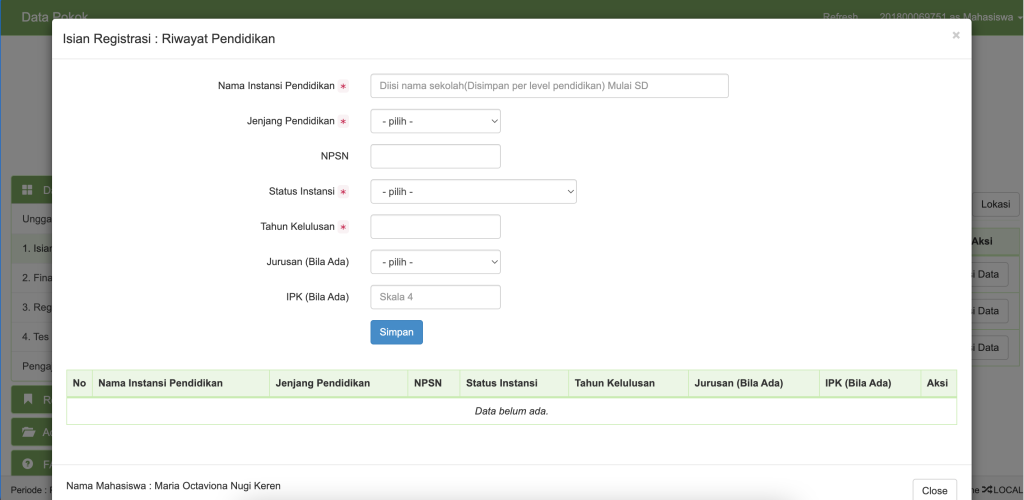Click the Tahun Kelulusan column header

[614, 383]
